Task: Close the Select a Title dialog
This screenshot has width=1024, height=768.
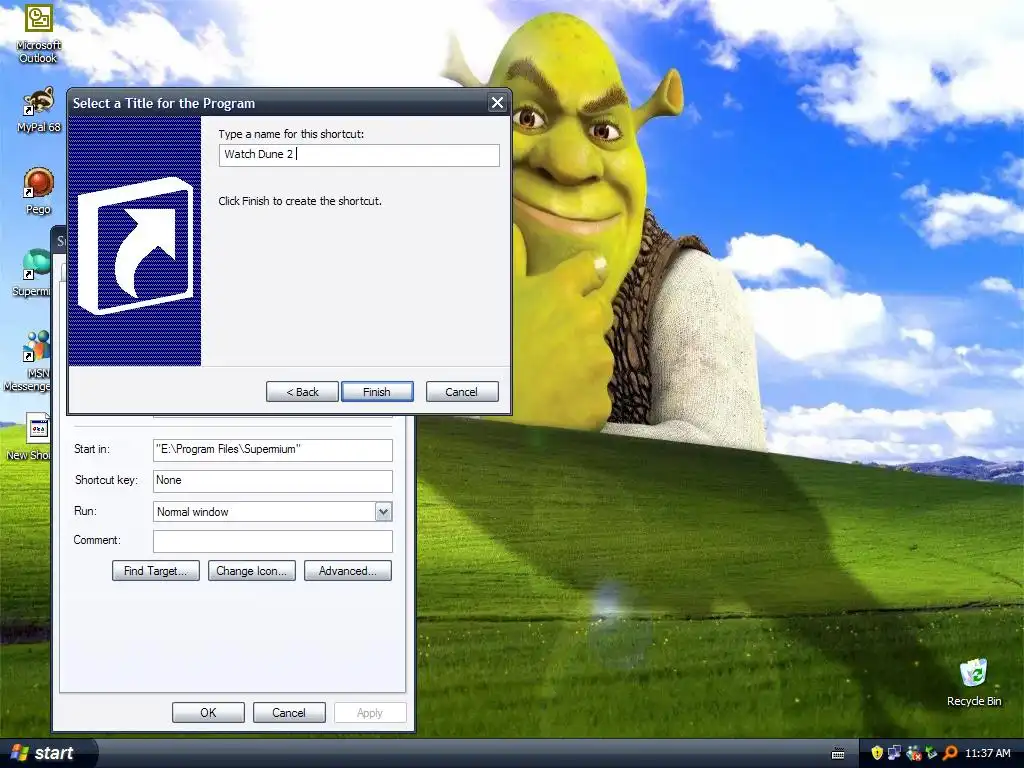Action: pyautogui.click(x=497, y=103)
